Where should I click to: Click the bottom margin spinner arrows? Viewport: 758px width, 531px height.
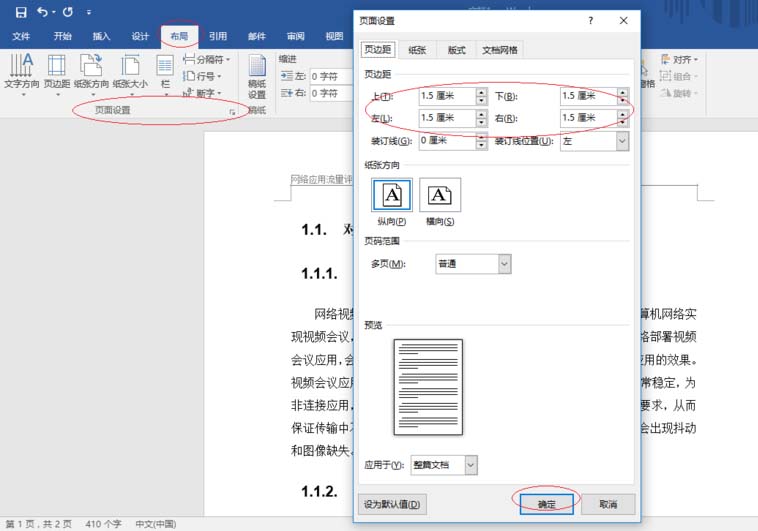click(x=623, y=96)
